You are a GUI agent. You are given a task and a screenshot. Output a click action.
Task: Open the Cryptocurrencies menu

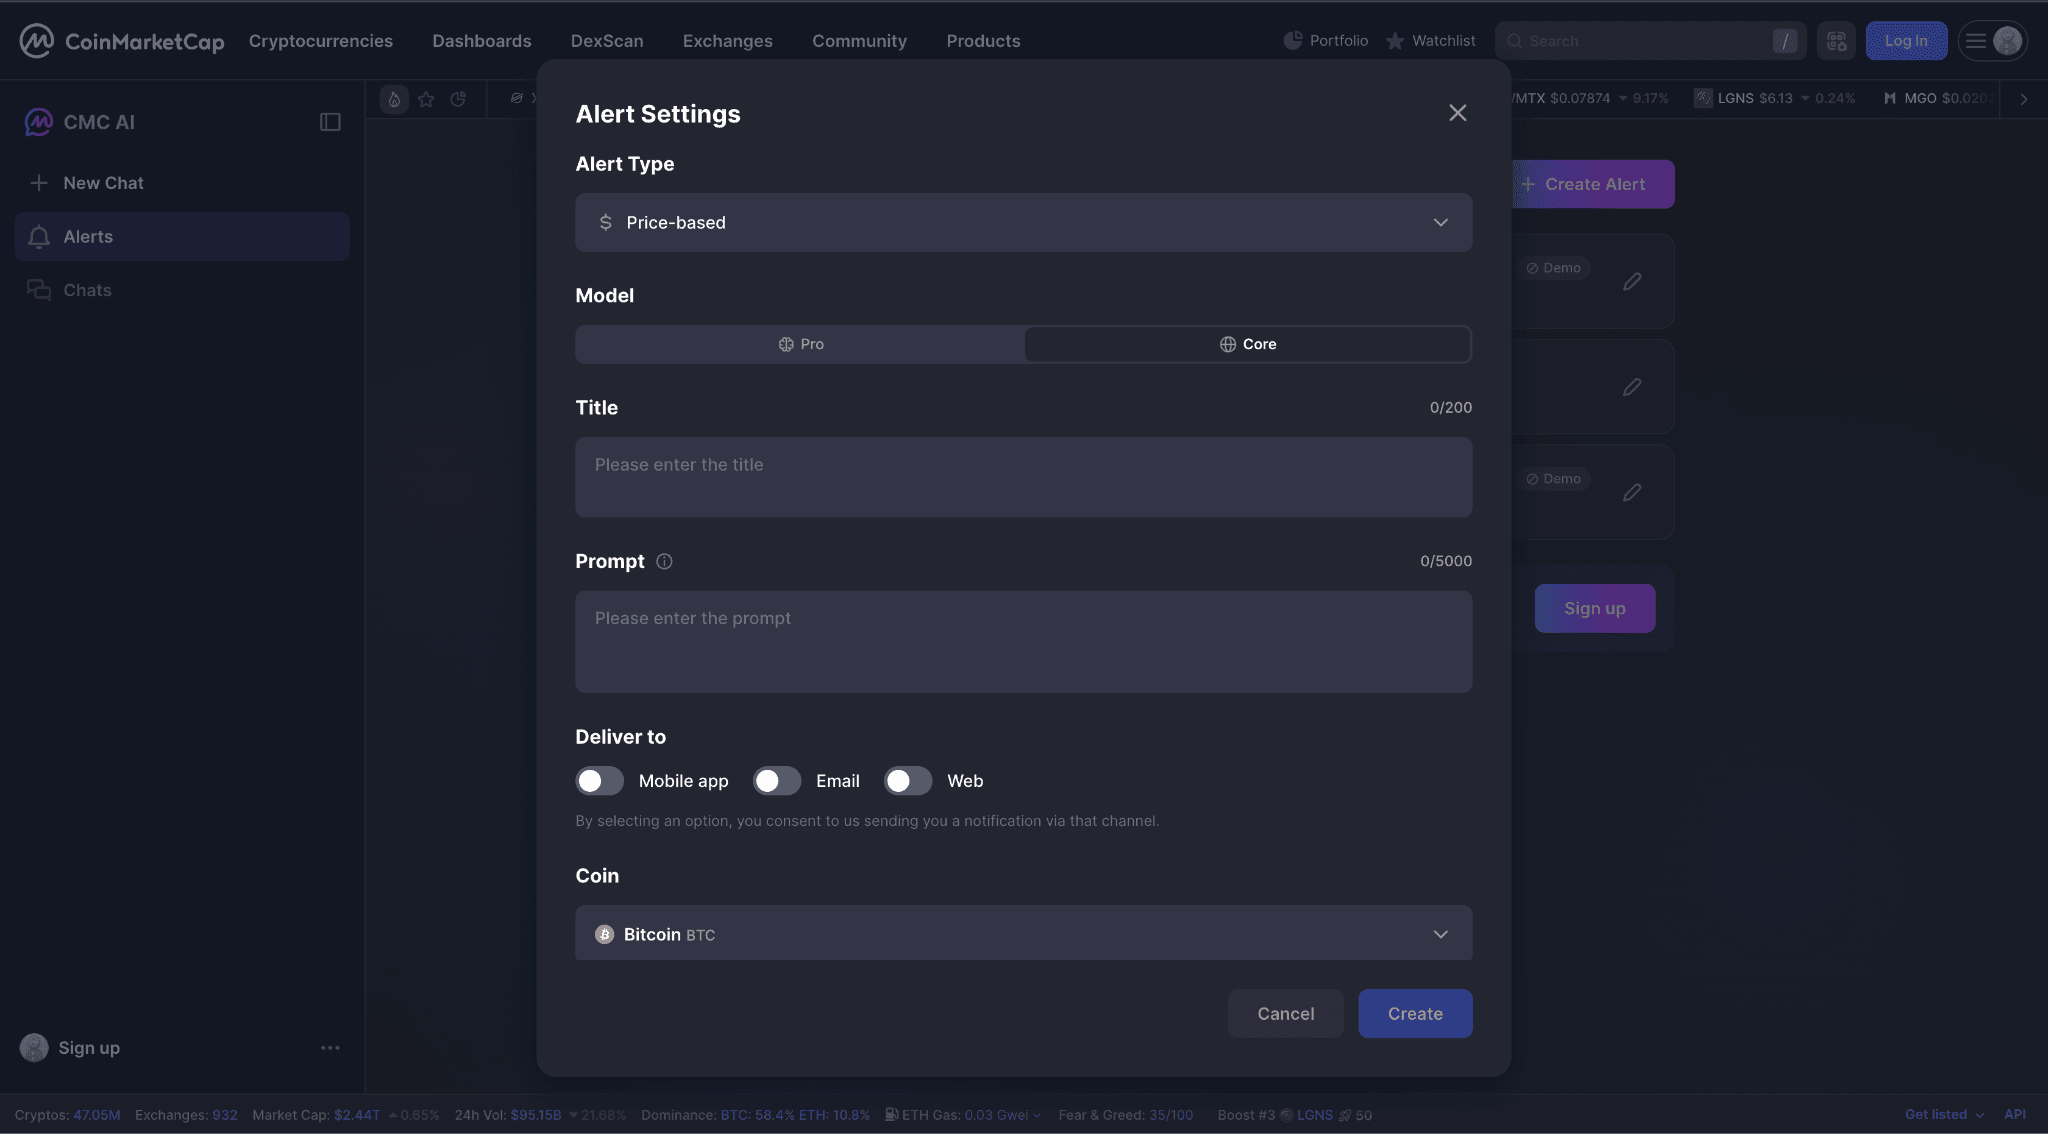tap(321, 41)
